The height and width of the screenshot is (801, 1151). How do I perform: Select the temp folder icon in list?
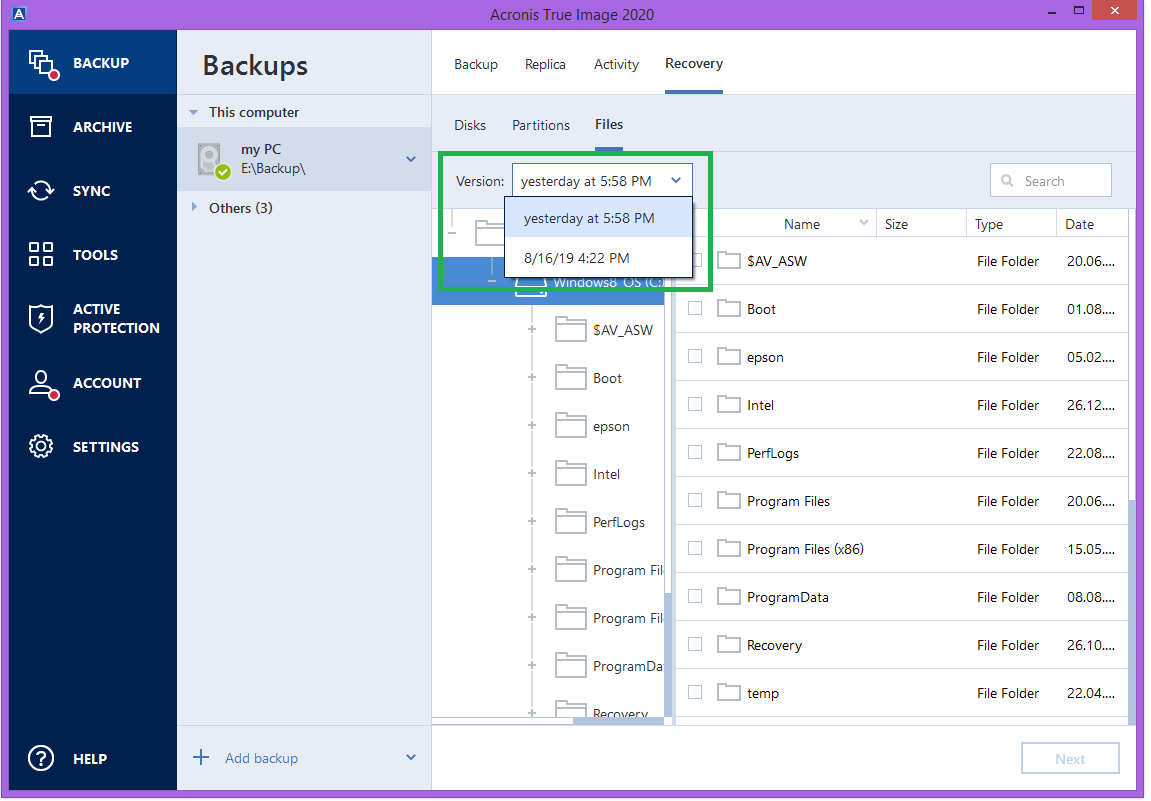click(x=728, y=692)
